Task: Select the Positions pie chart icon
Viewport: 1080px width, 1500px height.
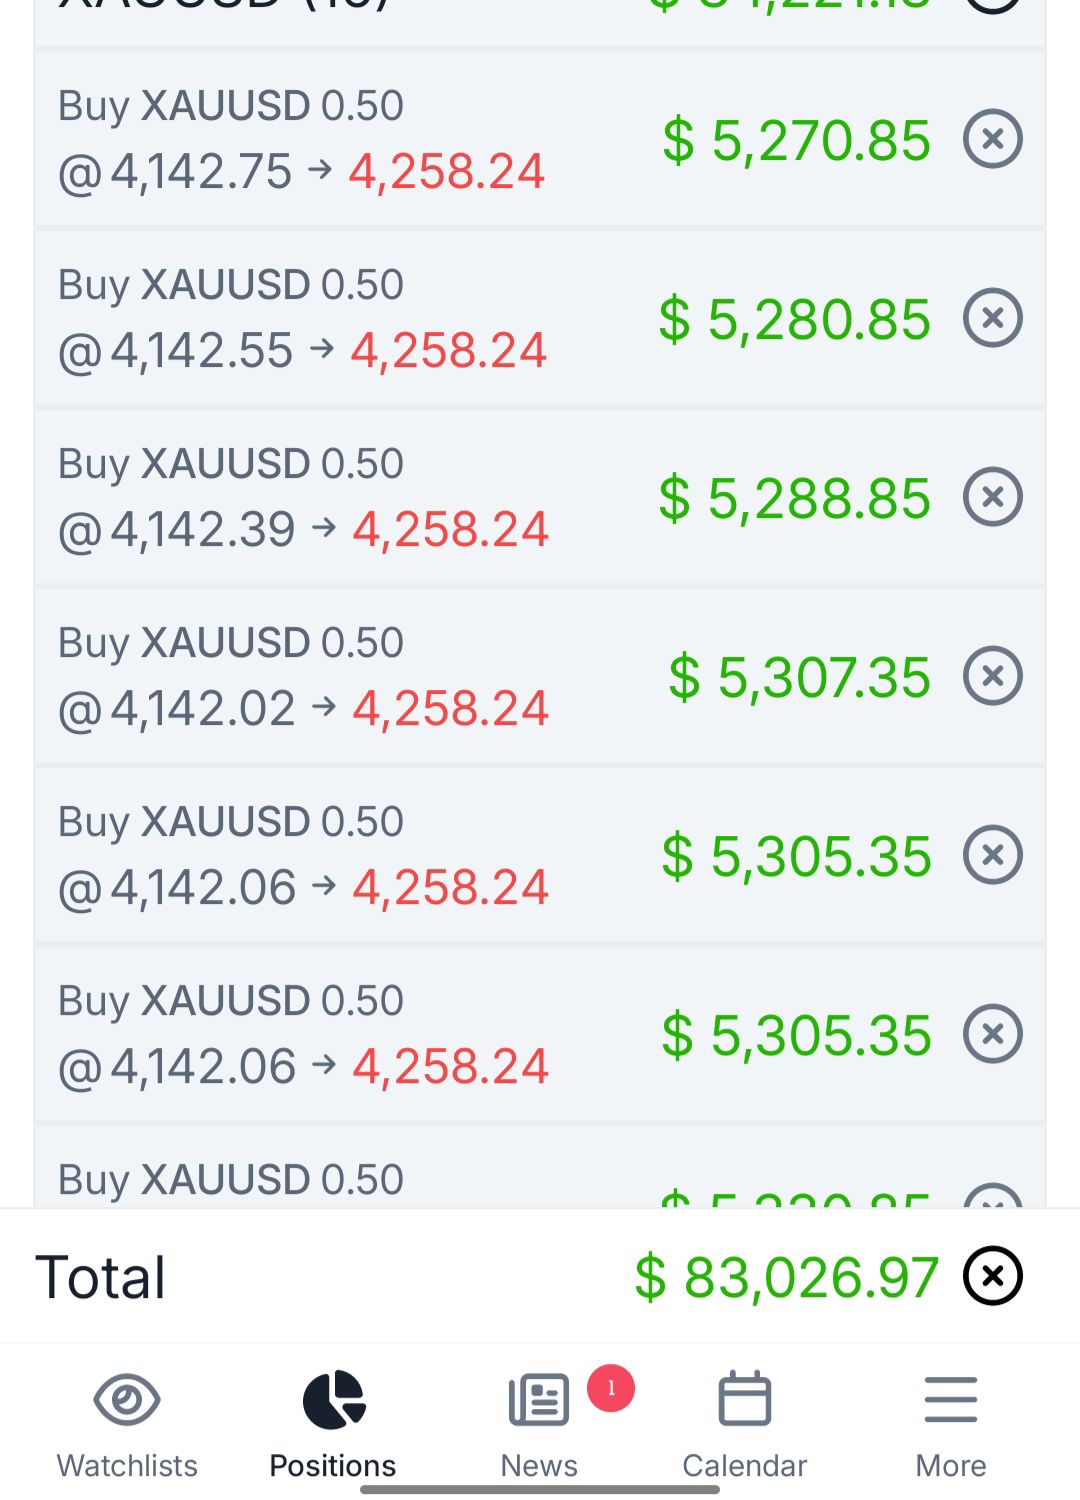Action: pos(334,1399)
